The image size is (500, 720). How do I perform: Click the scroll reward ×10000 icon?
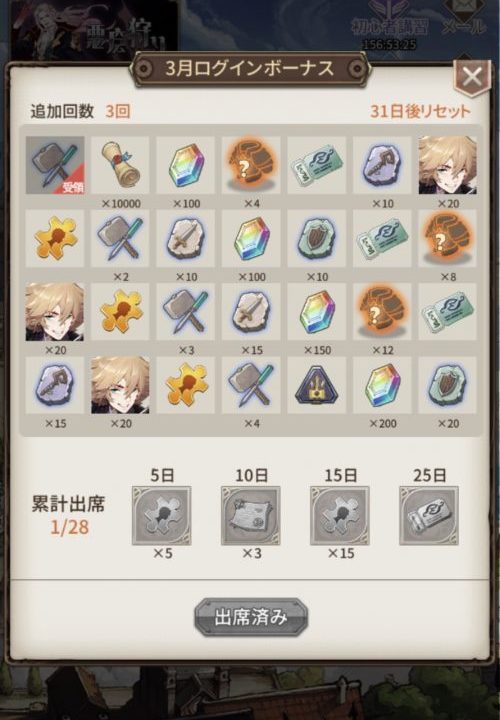coord(120,165)
